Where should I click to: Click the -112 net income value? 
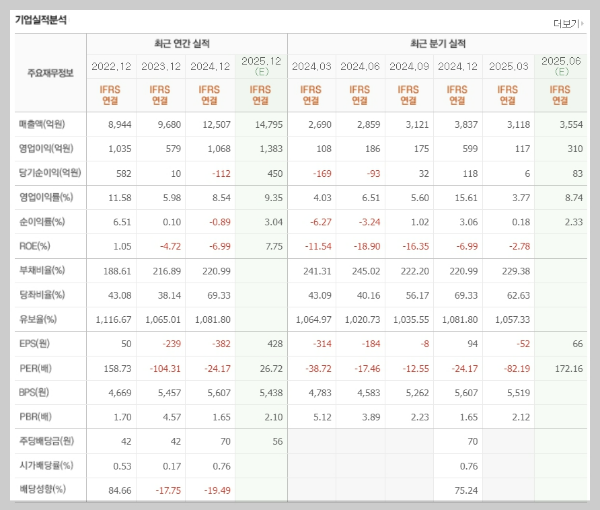coord(222,174)
